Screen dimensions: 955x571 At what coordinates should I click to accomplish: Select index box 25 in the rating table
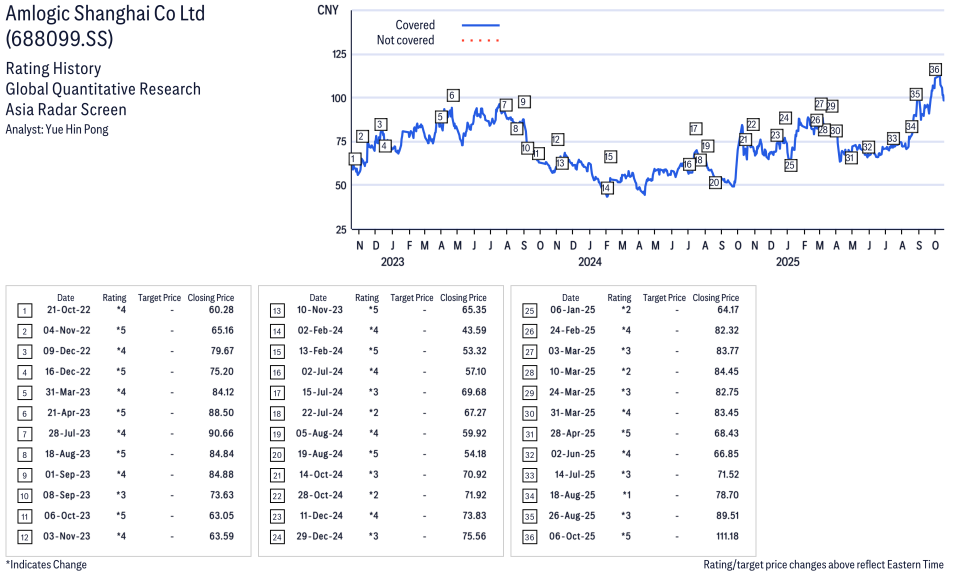(x=529, y=310)
